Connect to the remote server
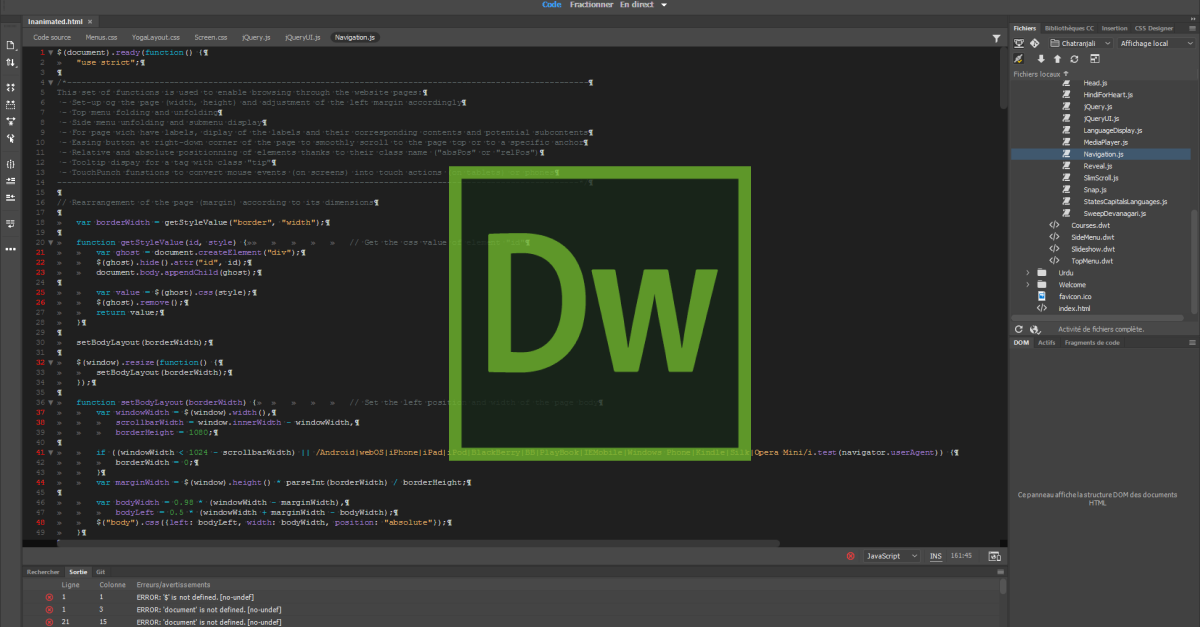1200x627 pixels. (1016, 58)
